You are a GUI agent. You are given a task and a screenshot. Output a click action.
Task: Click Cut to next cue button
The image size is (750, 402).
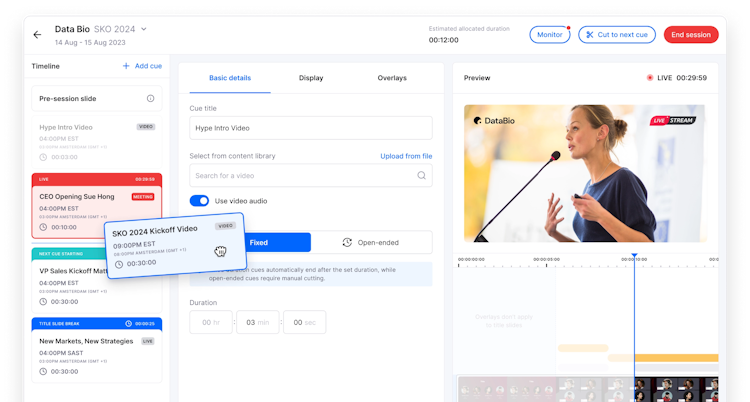[617, 34]
